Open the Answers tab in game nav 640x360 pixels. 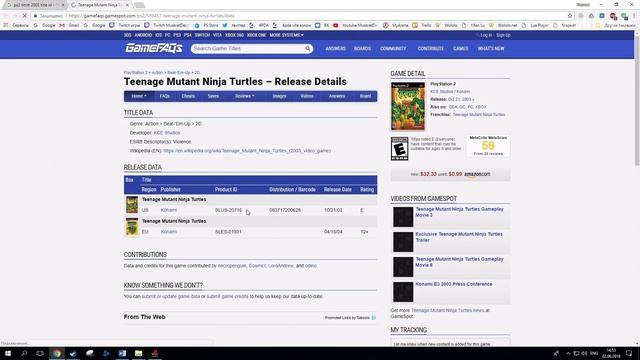(337, 96)
